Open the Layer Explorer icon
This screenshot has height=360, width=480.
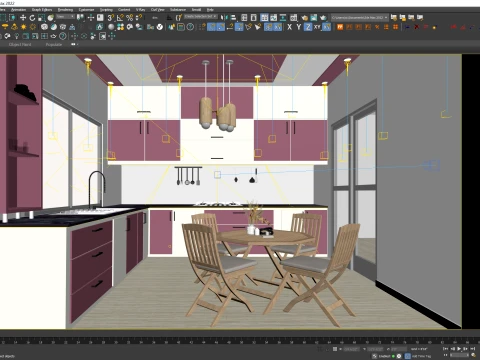tap(253, 17)
